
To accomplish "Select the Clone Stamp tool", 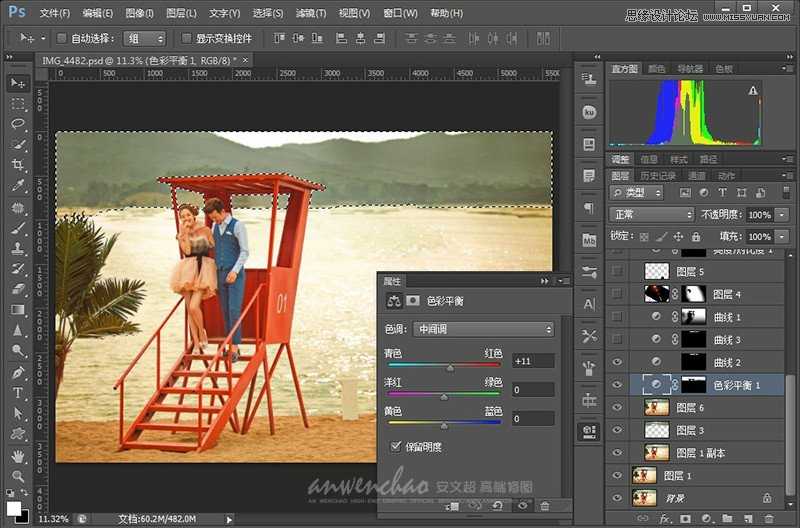I will (x=18, y=248).
